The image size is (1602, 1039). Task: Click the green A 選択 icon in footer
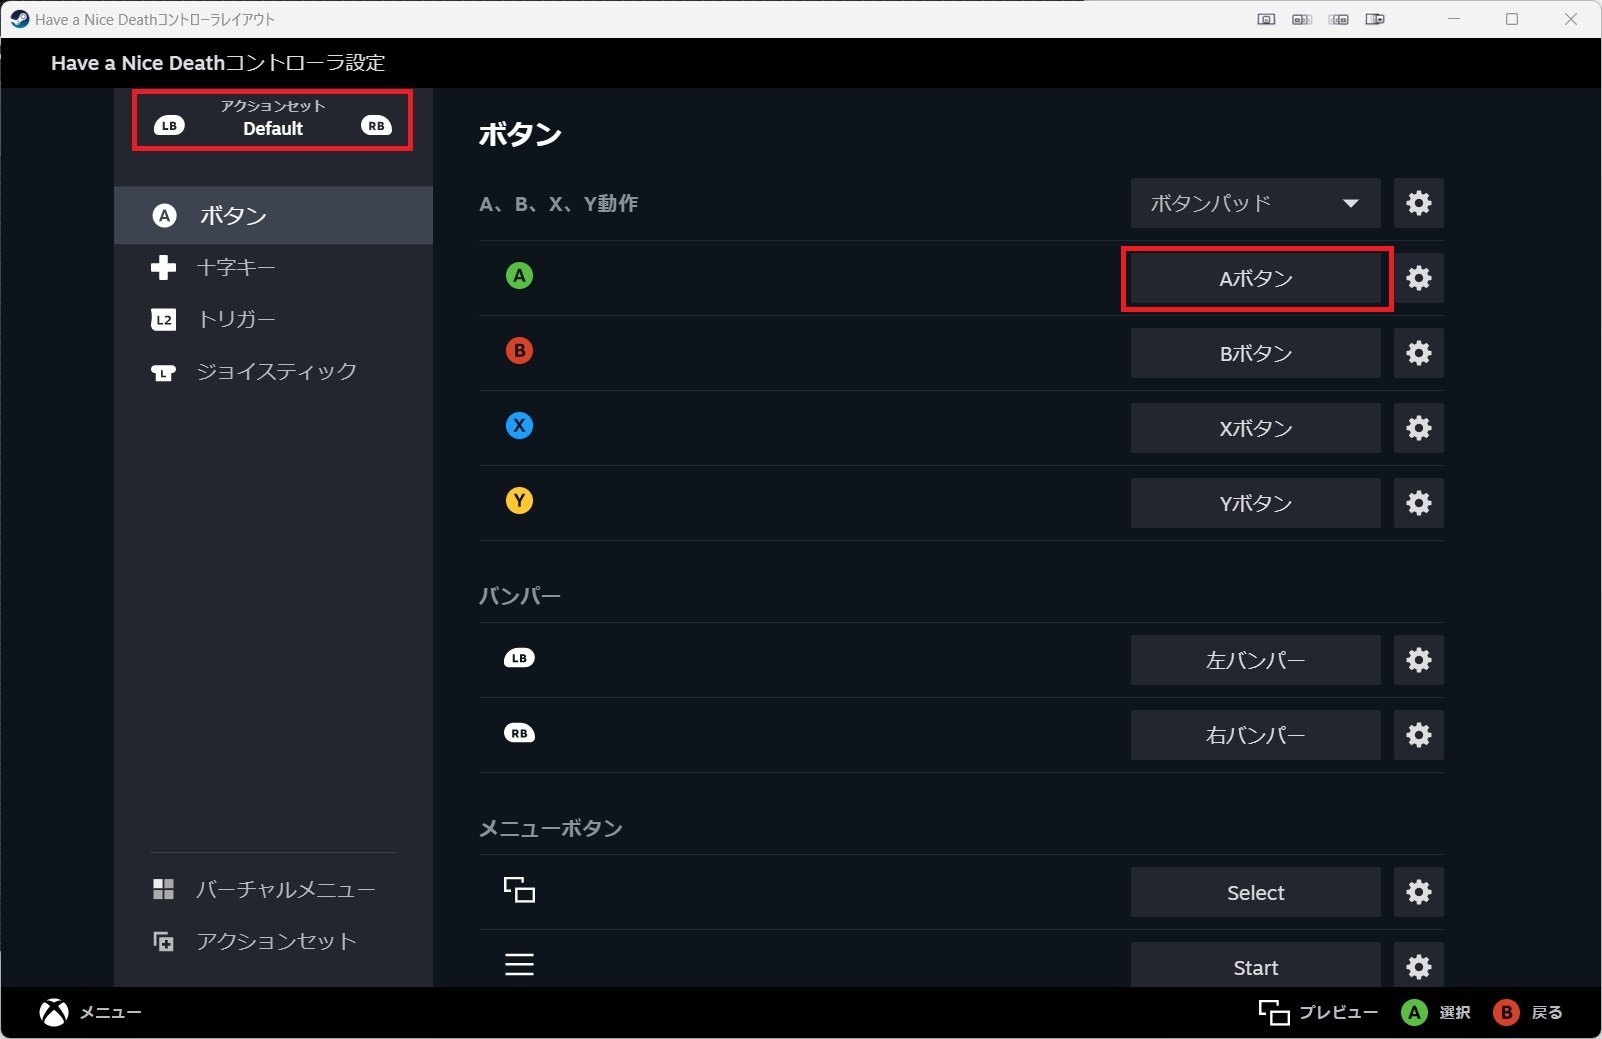[1414, 1013]
